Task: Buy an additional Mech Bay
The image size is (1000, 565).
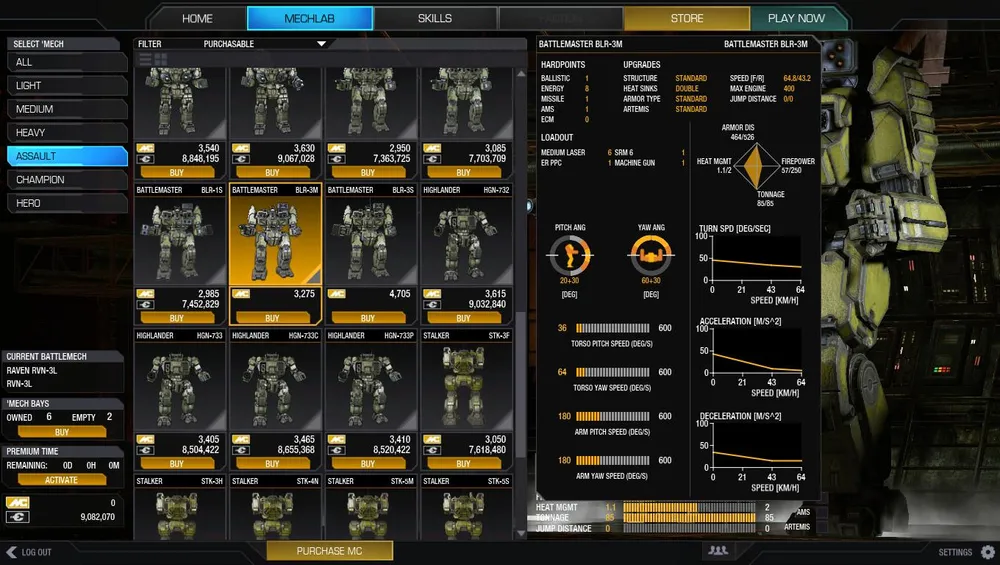Action: (62, 432)
